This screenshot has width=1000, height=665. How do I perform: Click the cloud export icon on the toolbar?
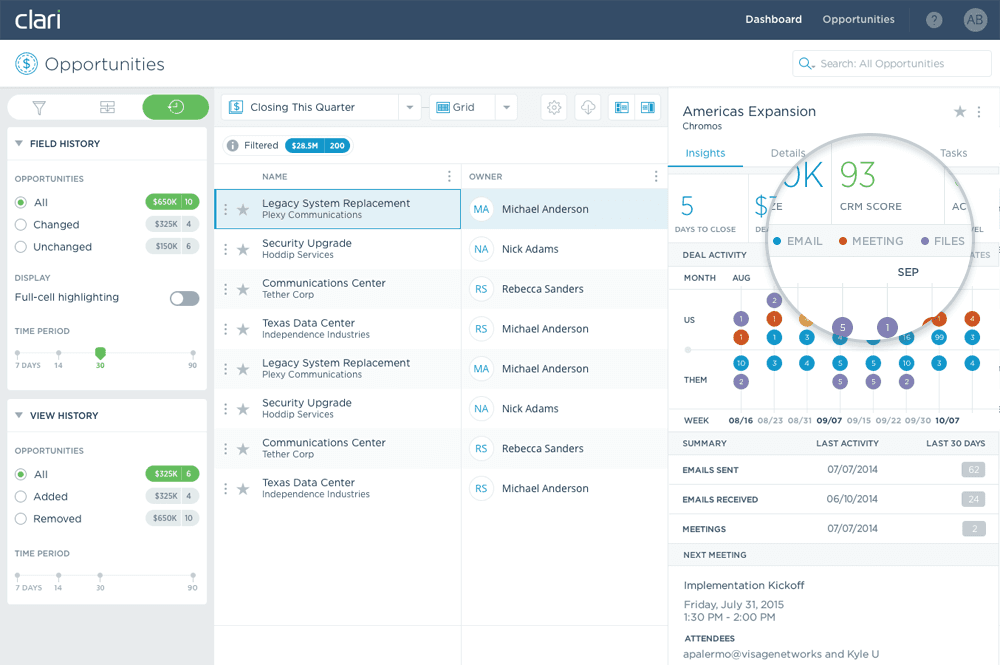588,106
